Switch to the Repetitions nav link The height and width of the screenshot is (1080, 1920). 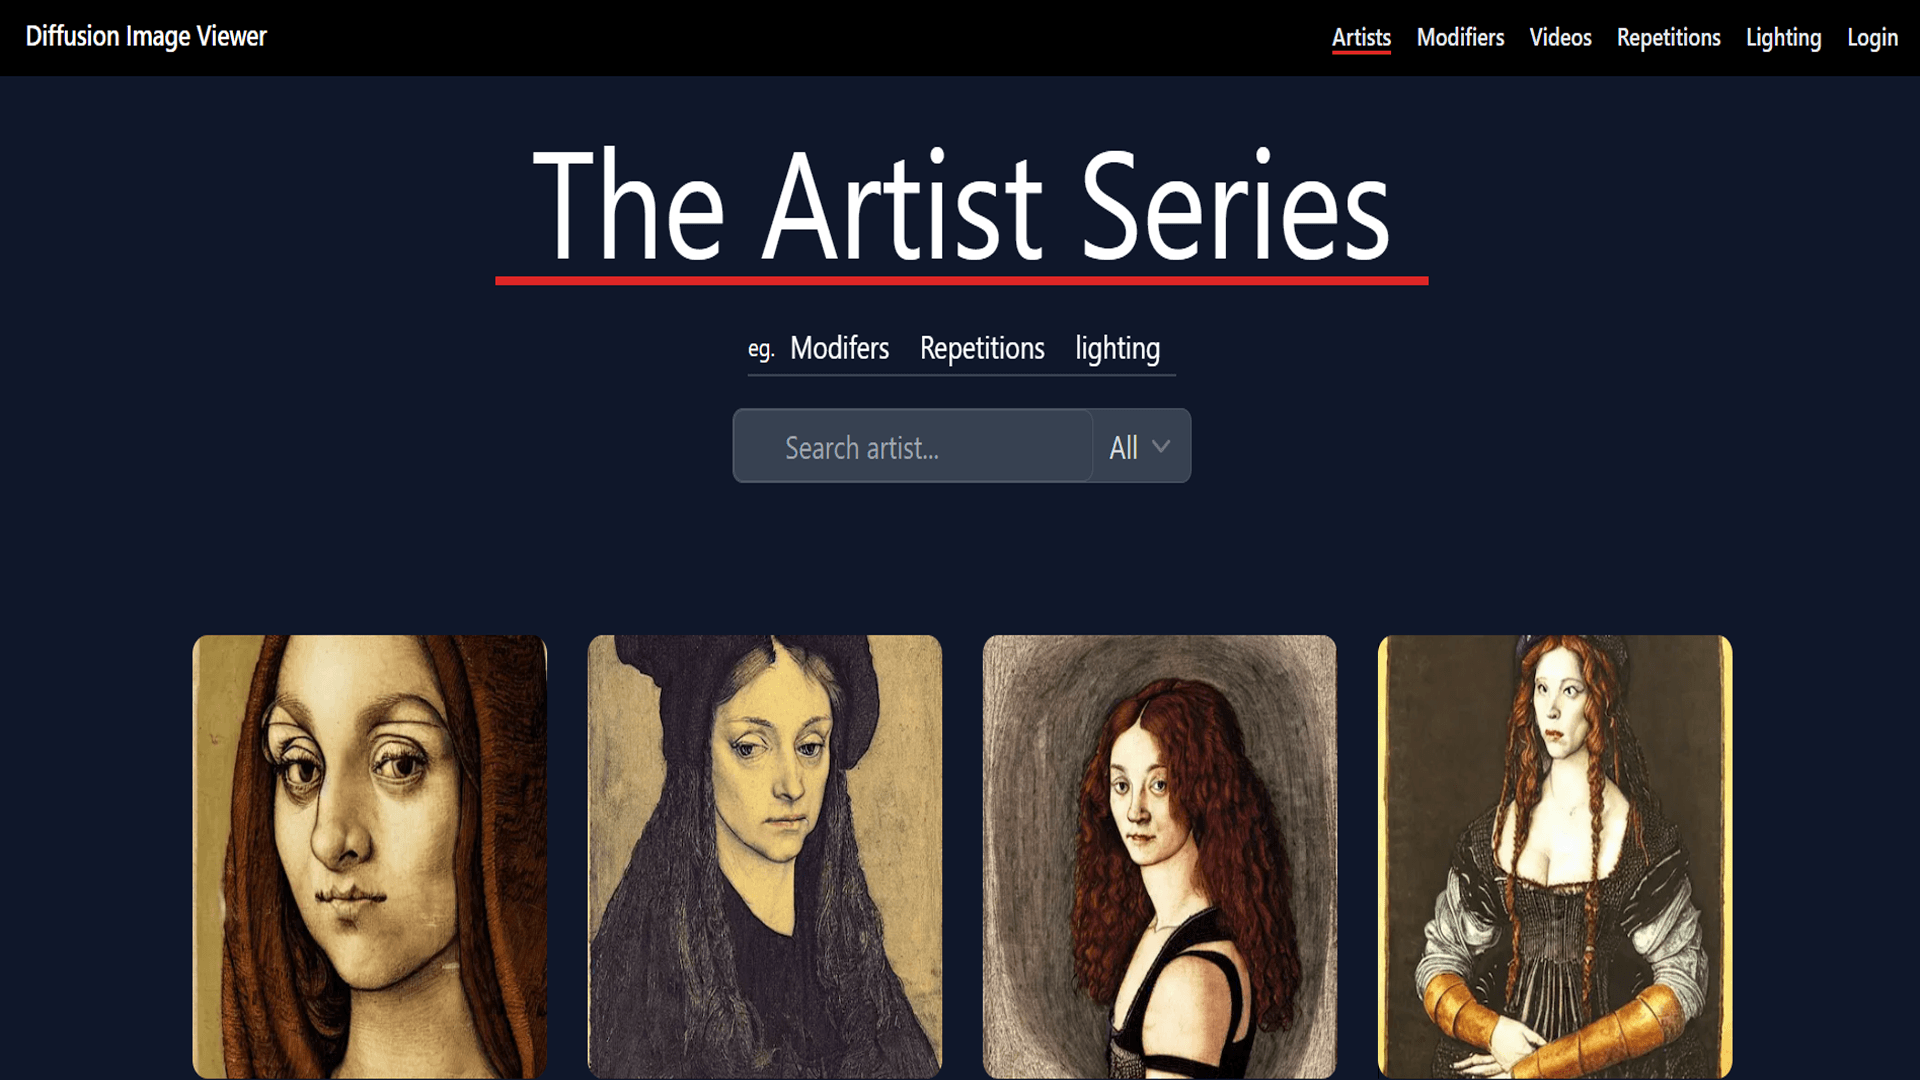[x=1668, y=38]
